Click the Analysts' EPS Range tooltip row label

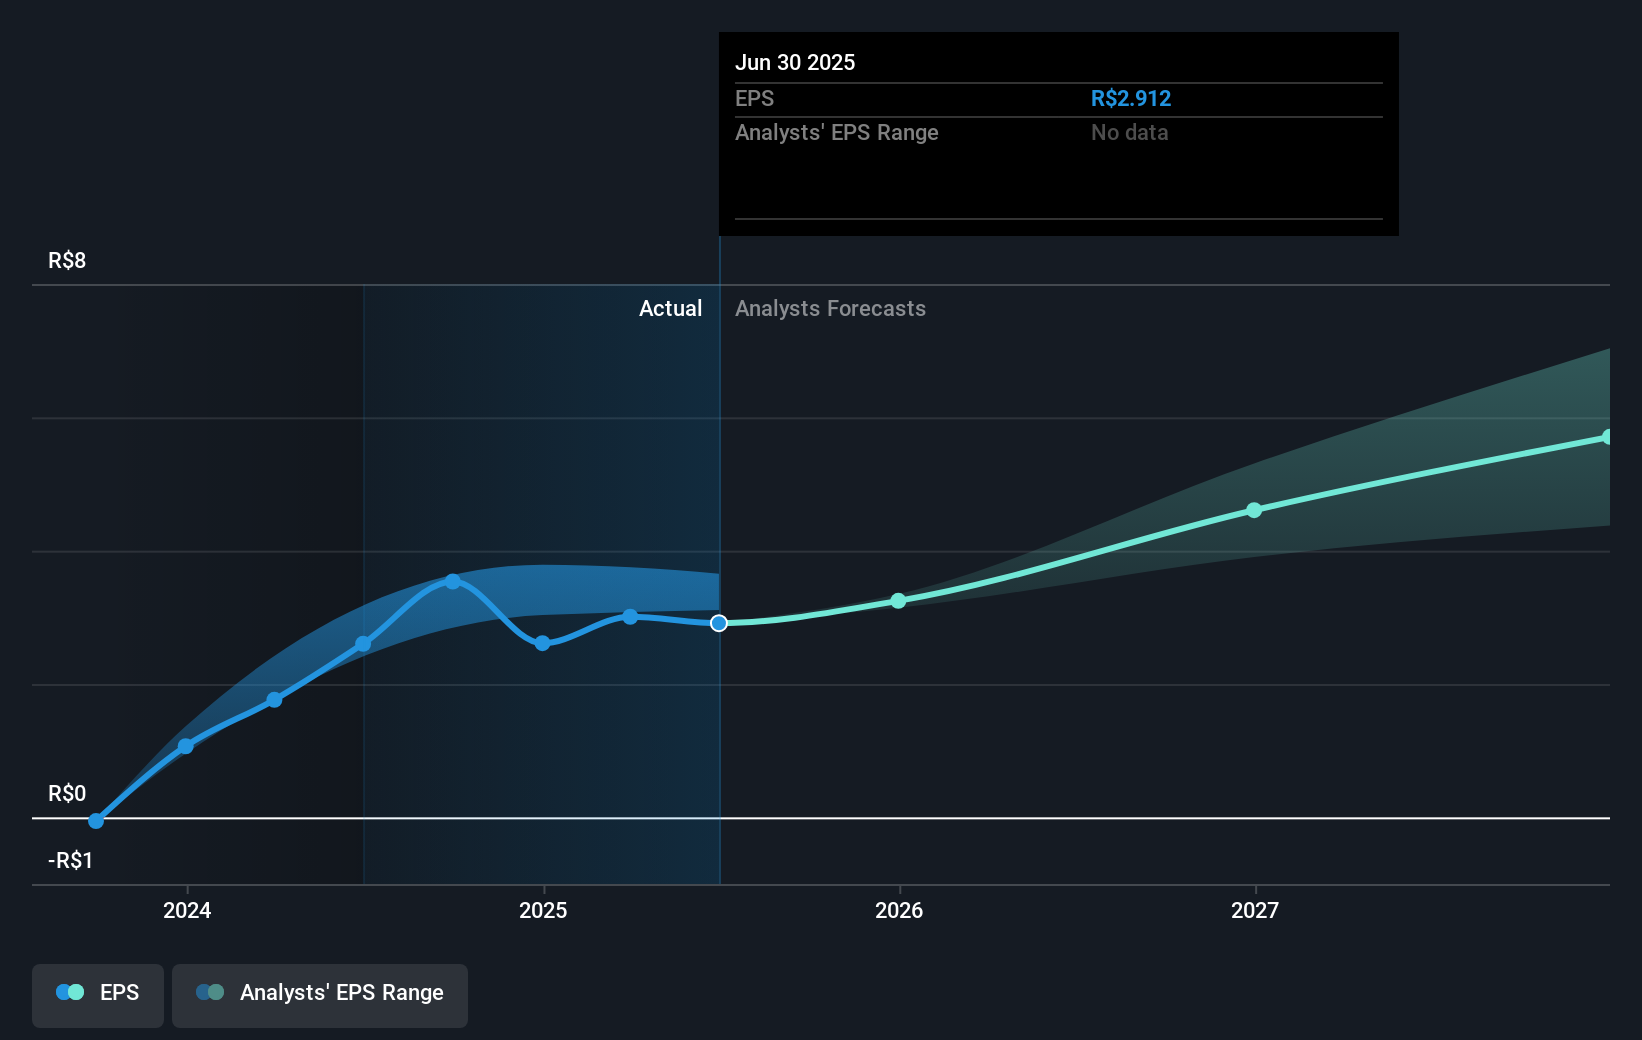(x=837, y=132)
